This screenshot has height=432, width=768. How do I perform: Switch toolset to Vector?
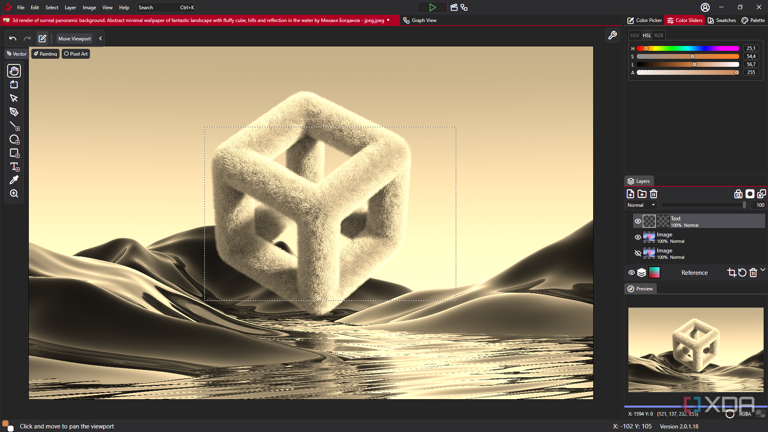(x=16, y=54)
